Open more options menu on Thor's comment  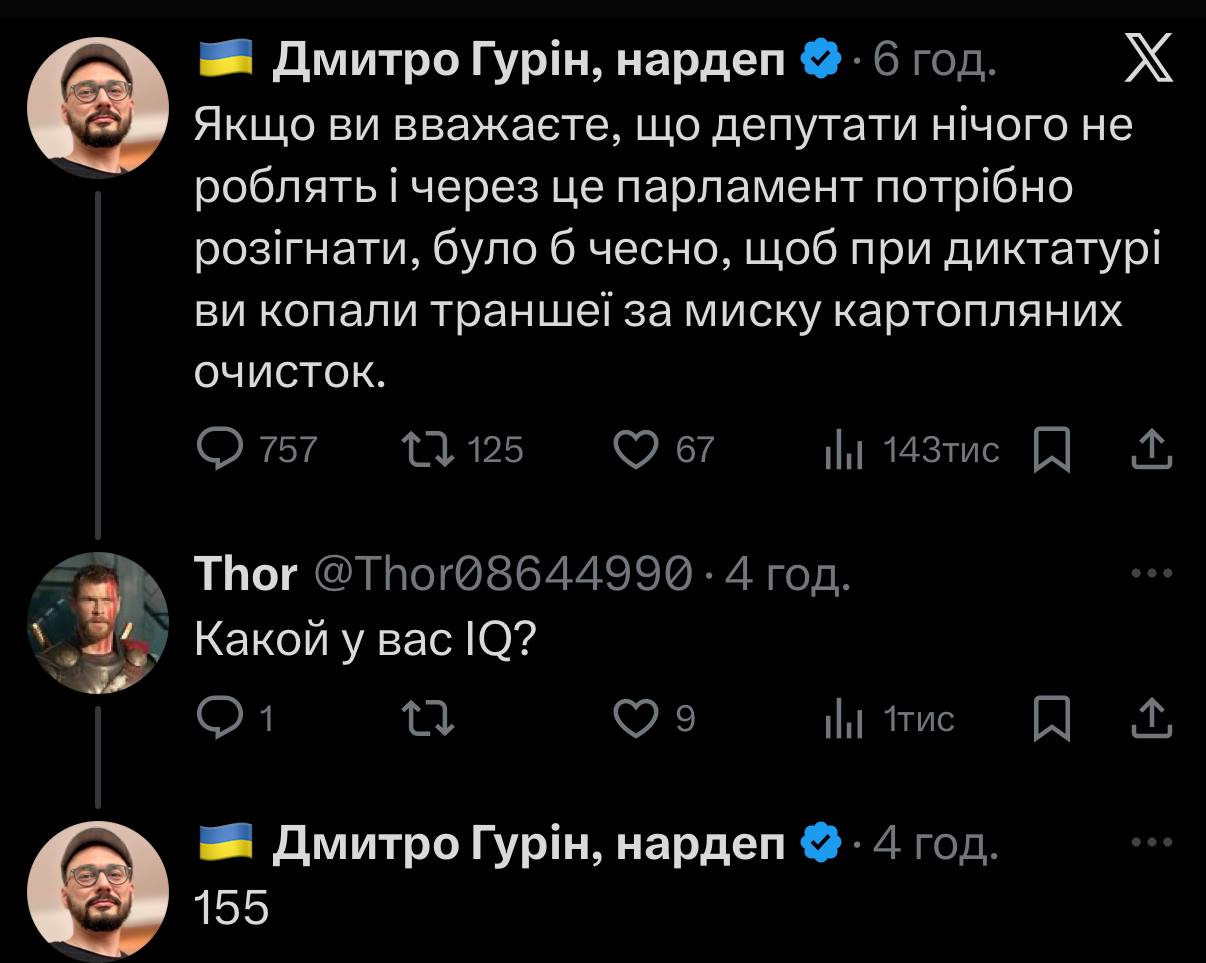[1150, 574]
